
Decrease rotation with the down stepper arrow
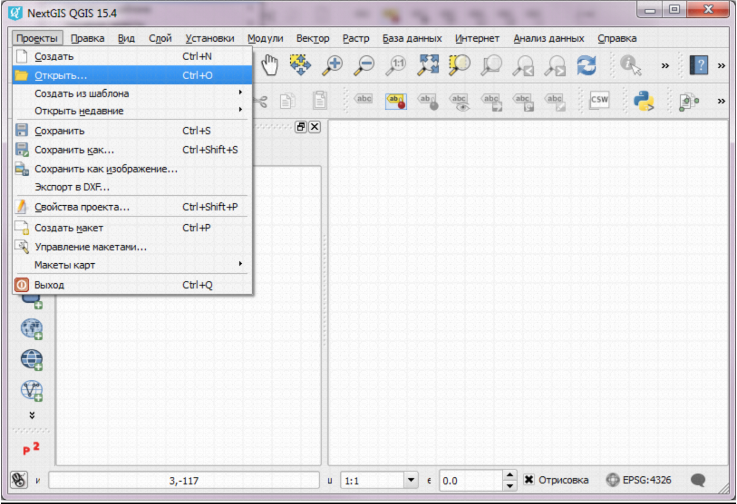[510, 486]
